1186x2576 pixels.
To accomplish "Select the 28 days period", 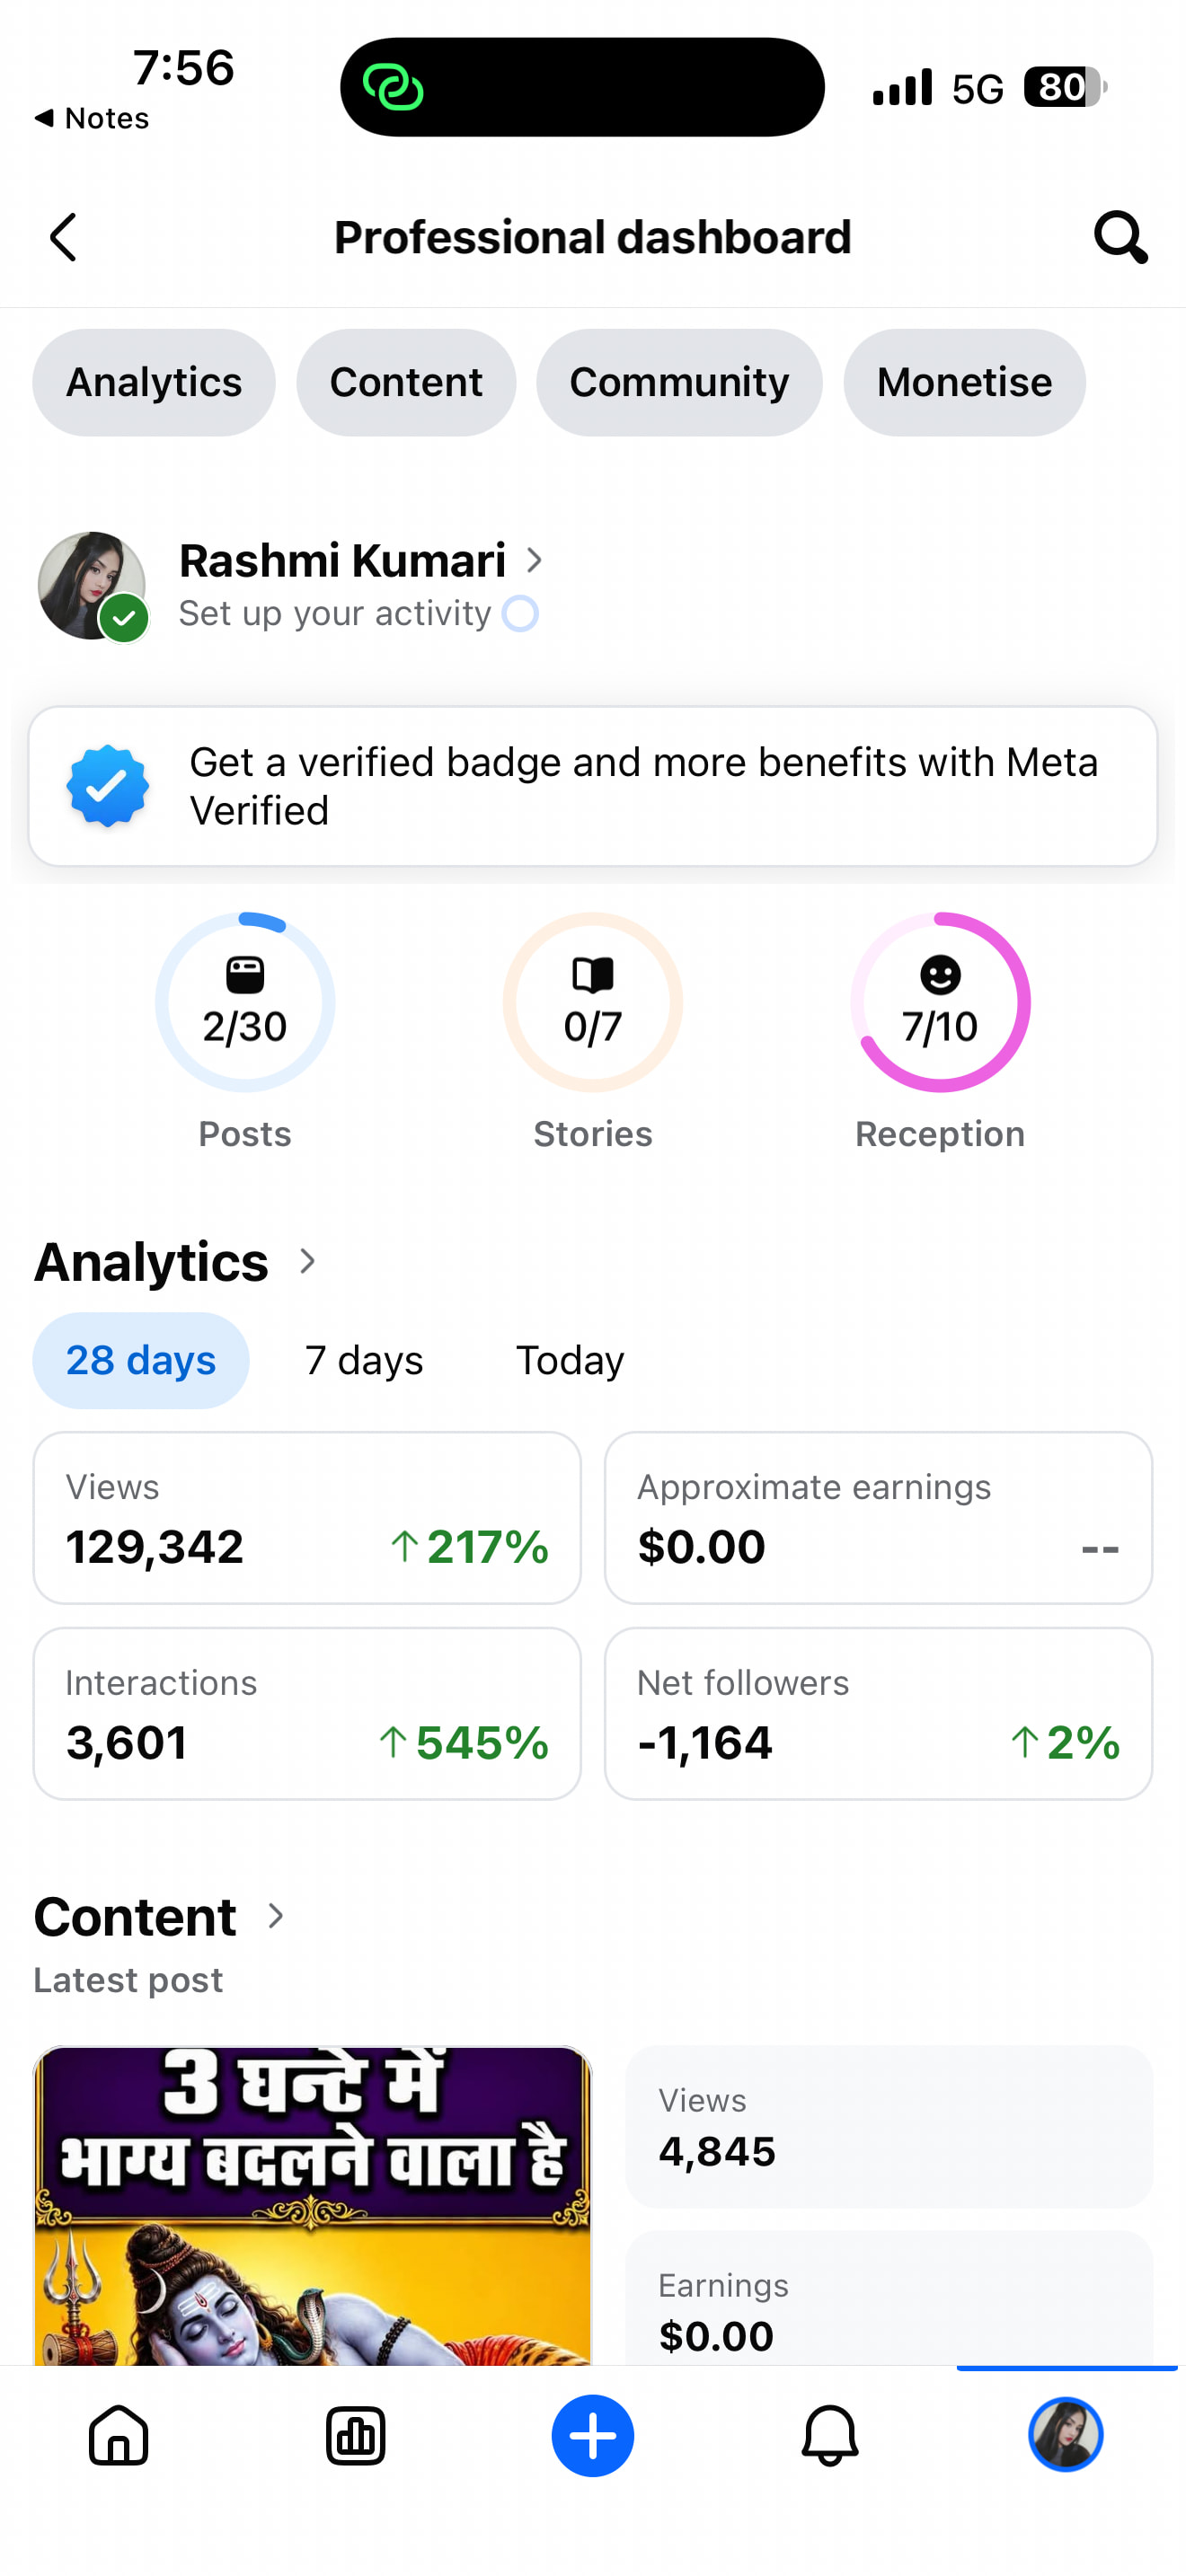I will tap(141, 1360).
